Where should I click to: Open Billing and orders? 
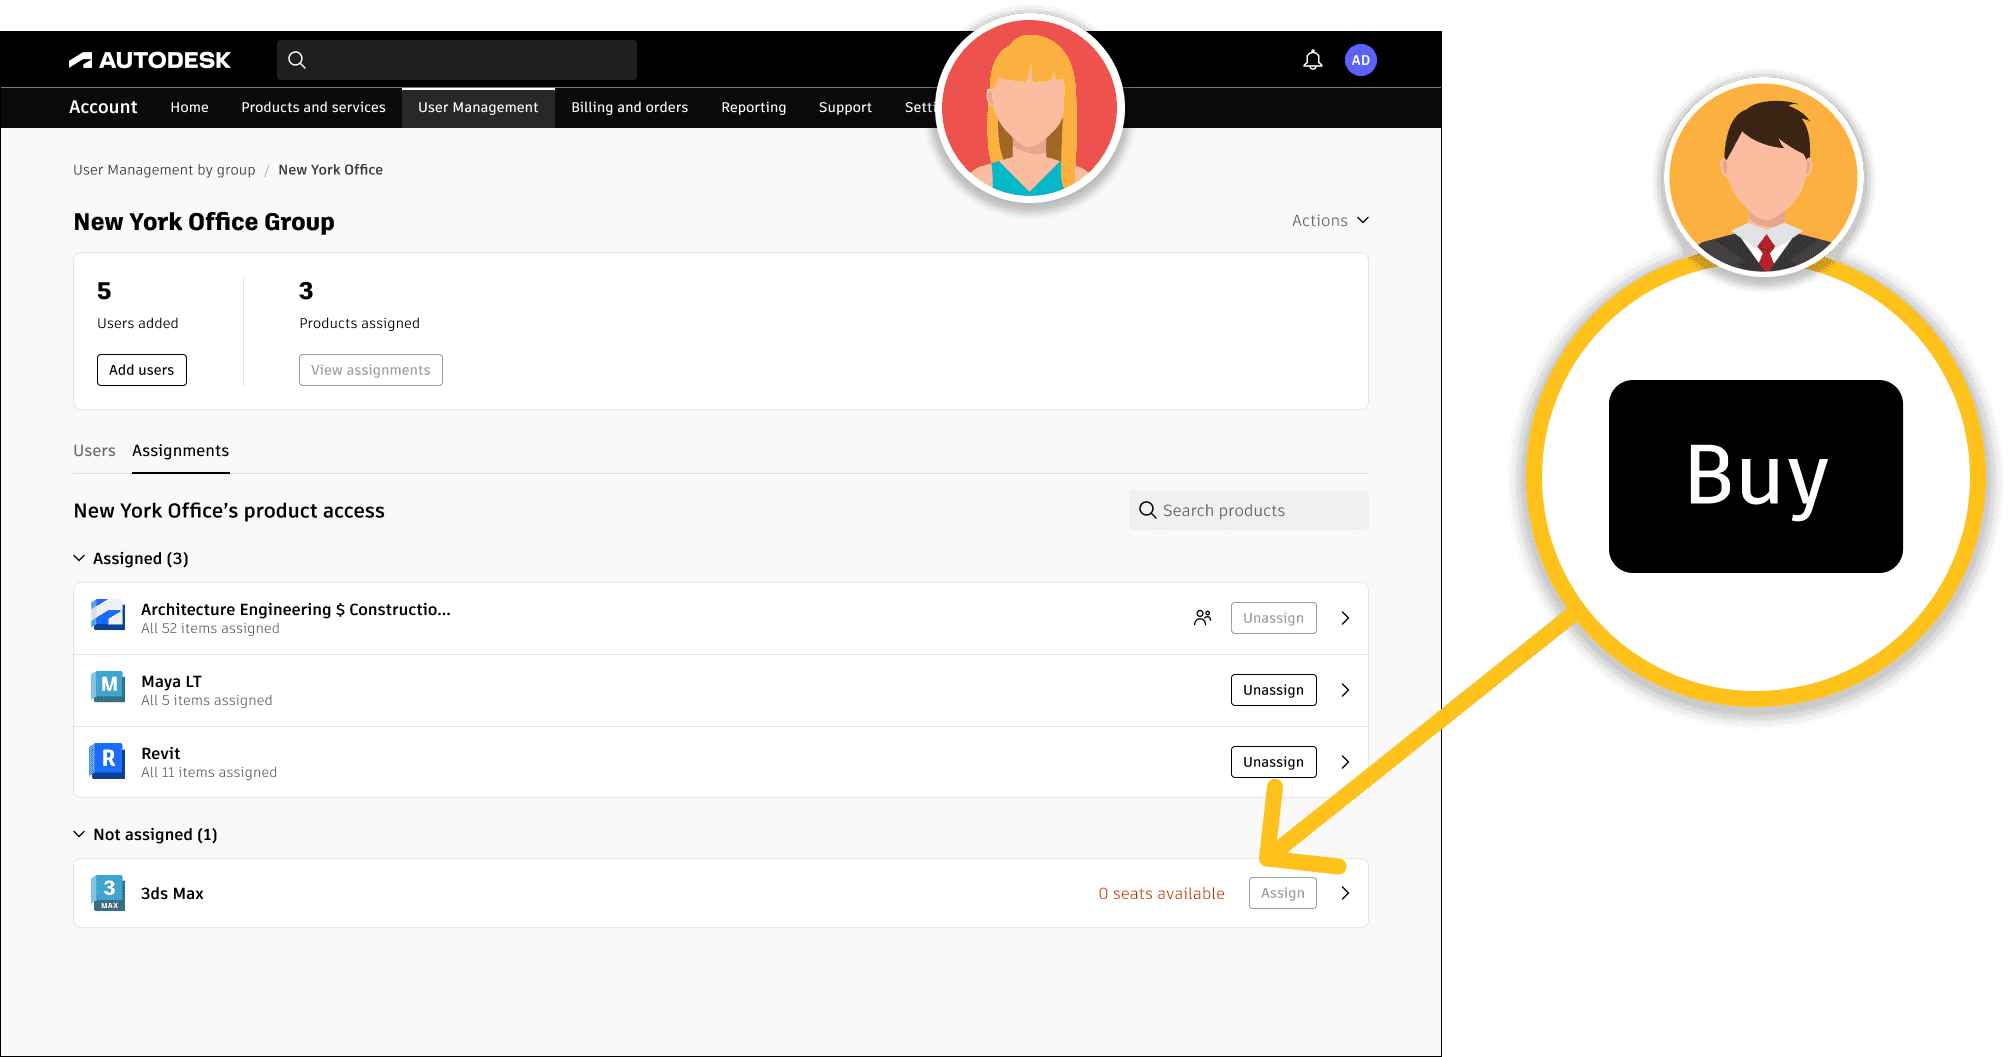(629, 107)
